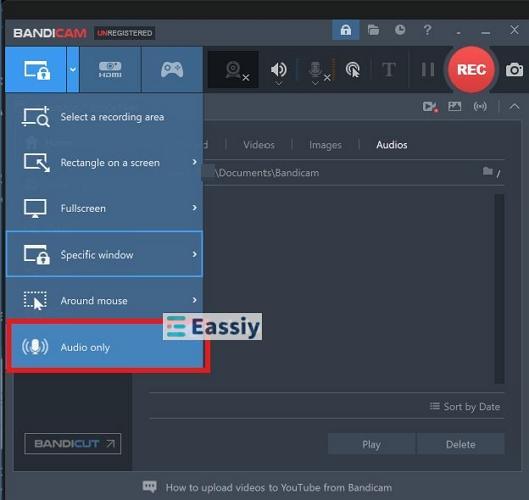Click the Delete button
Image resolution: width=529 pixels, height=500 pixels.
coord(461,444)
